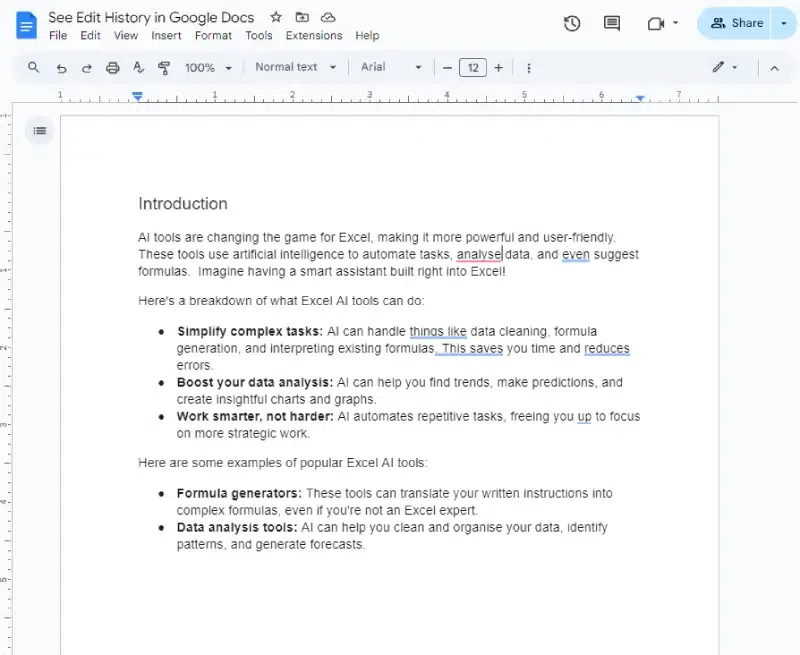Print the document with the printer icon
Screen dimensions: 800x655
112,67
